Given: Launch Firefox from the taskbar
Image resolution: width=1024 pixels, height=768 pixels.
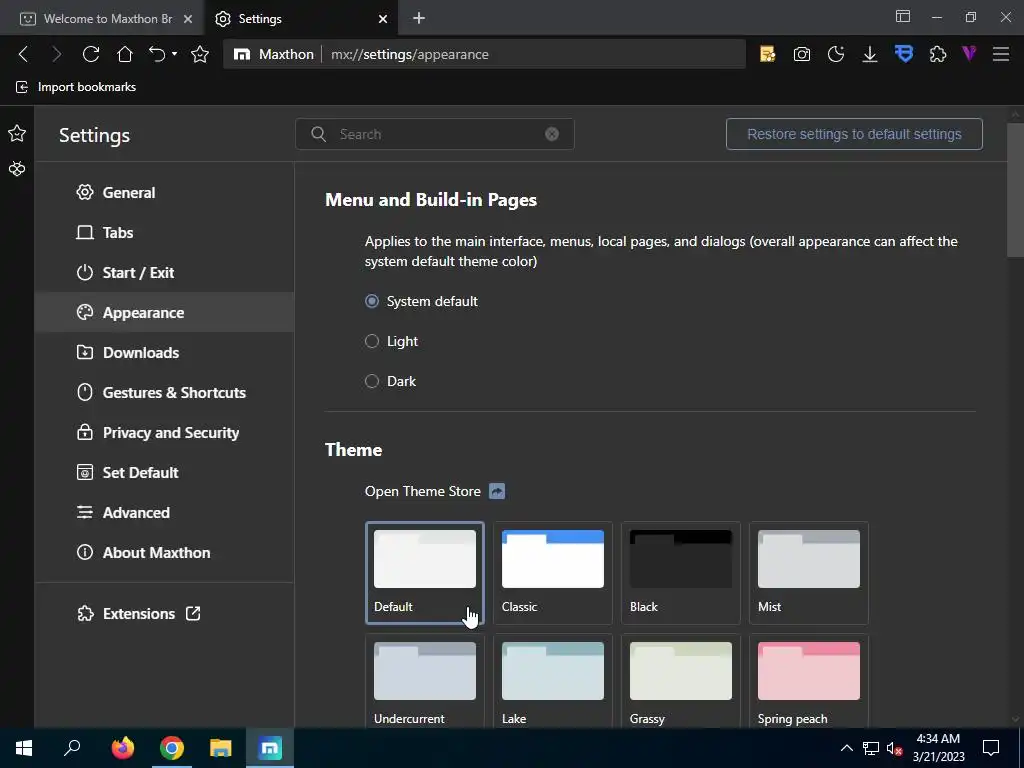Looking at the screenshot, I should coord(123,748).
